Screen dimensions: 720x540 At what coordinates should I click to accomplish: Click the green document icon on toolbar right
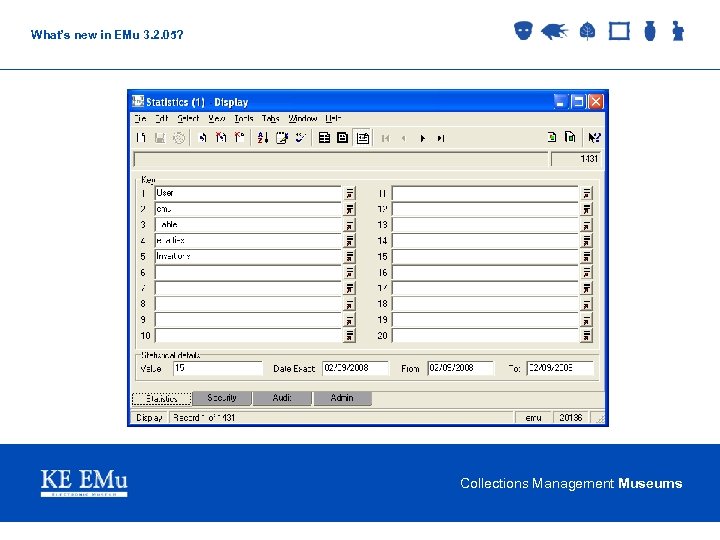pos(552,137)
